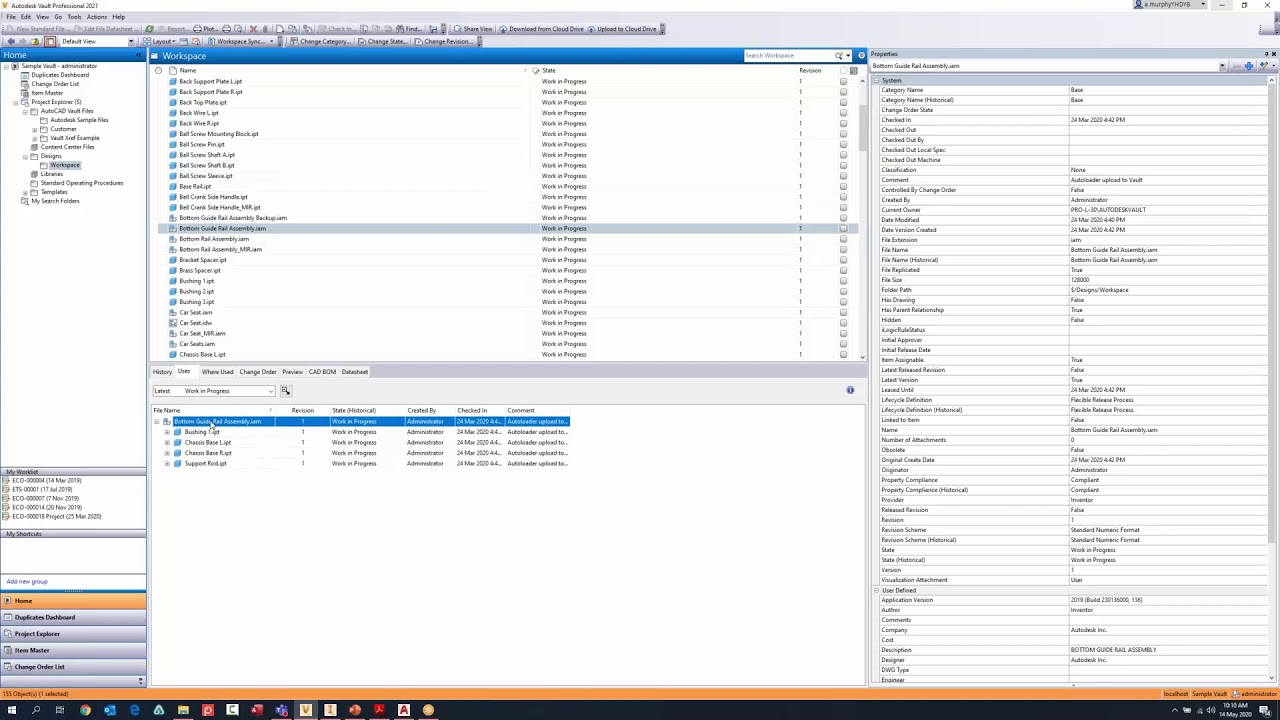Viewport: 1280px width, 720px height.
Task: Expand the Customer folder node
Action: pos(34,129)
